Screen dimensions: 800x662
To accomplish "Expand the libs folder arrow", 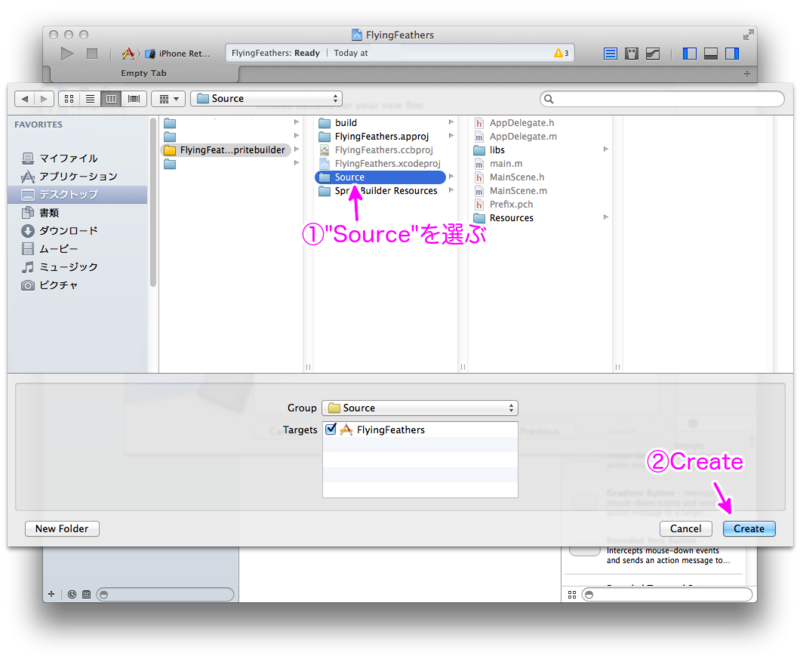I will click(x=606, y=149).
